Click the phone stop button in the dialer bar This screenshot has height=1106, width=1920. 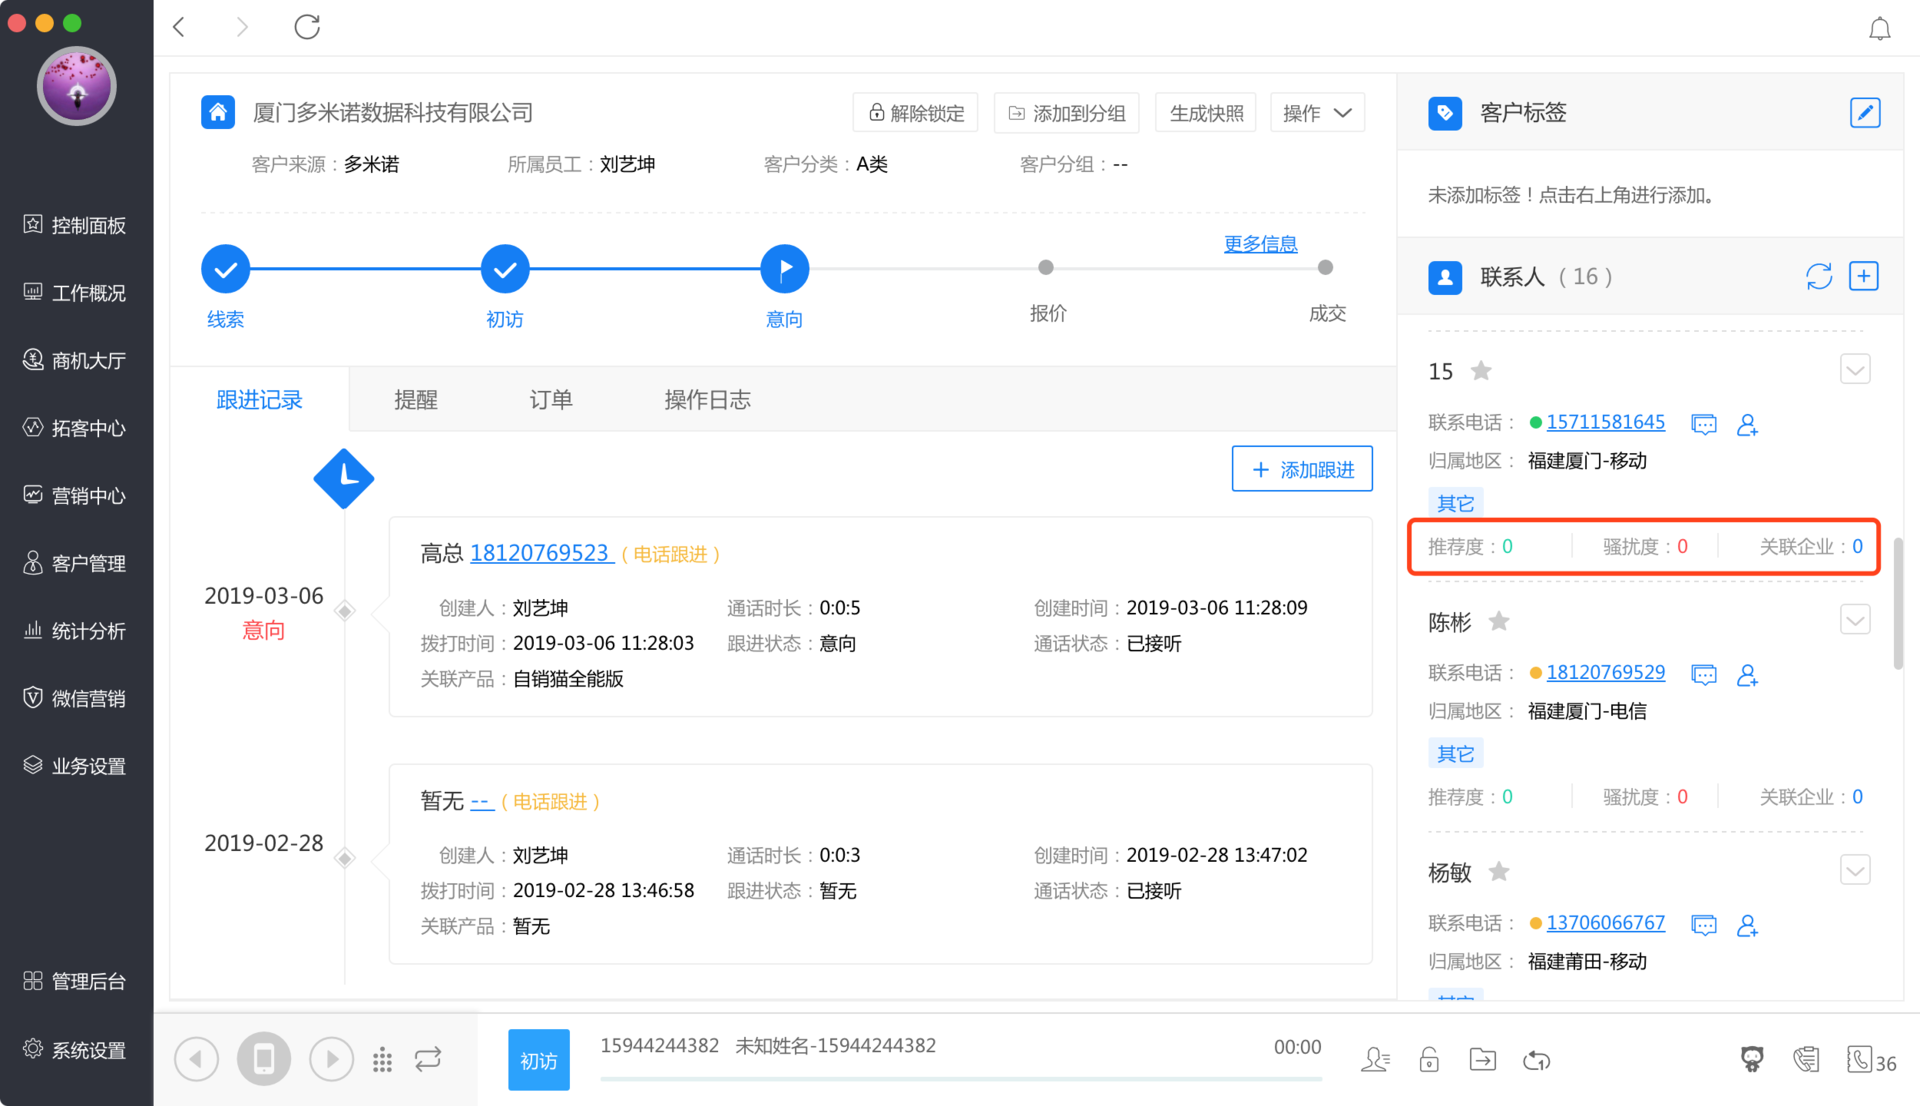[264, 1059]
